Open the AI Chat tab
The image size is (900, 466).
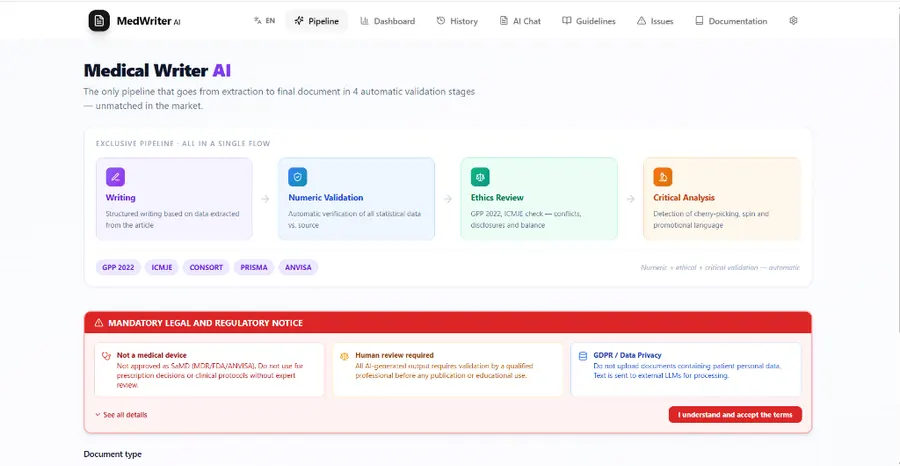520,21
